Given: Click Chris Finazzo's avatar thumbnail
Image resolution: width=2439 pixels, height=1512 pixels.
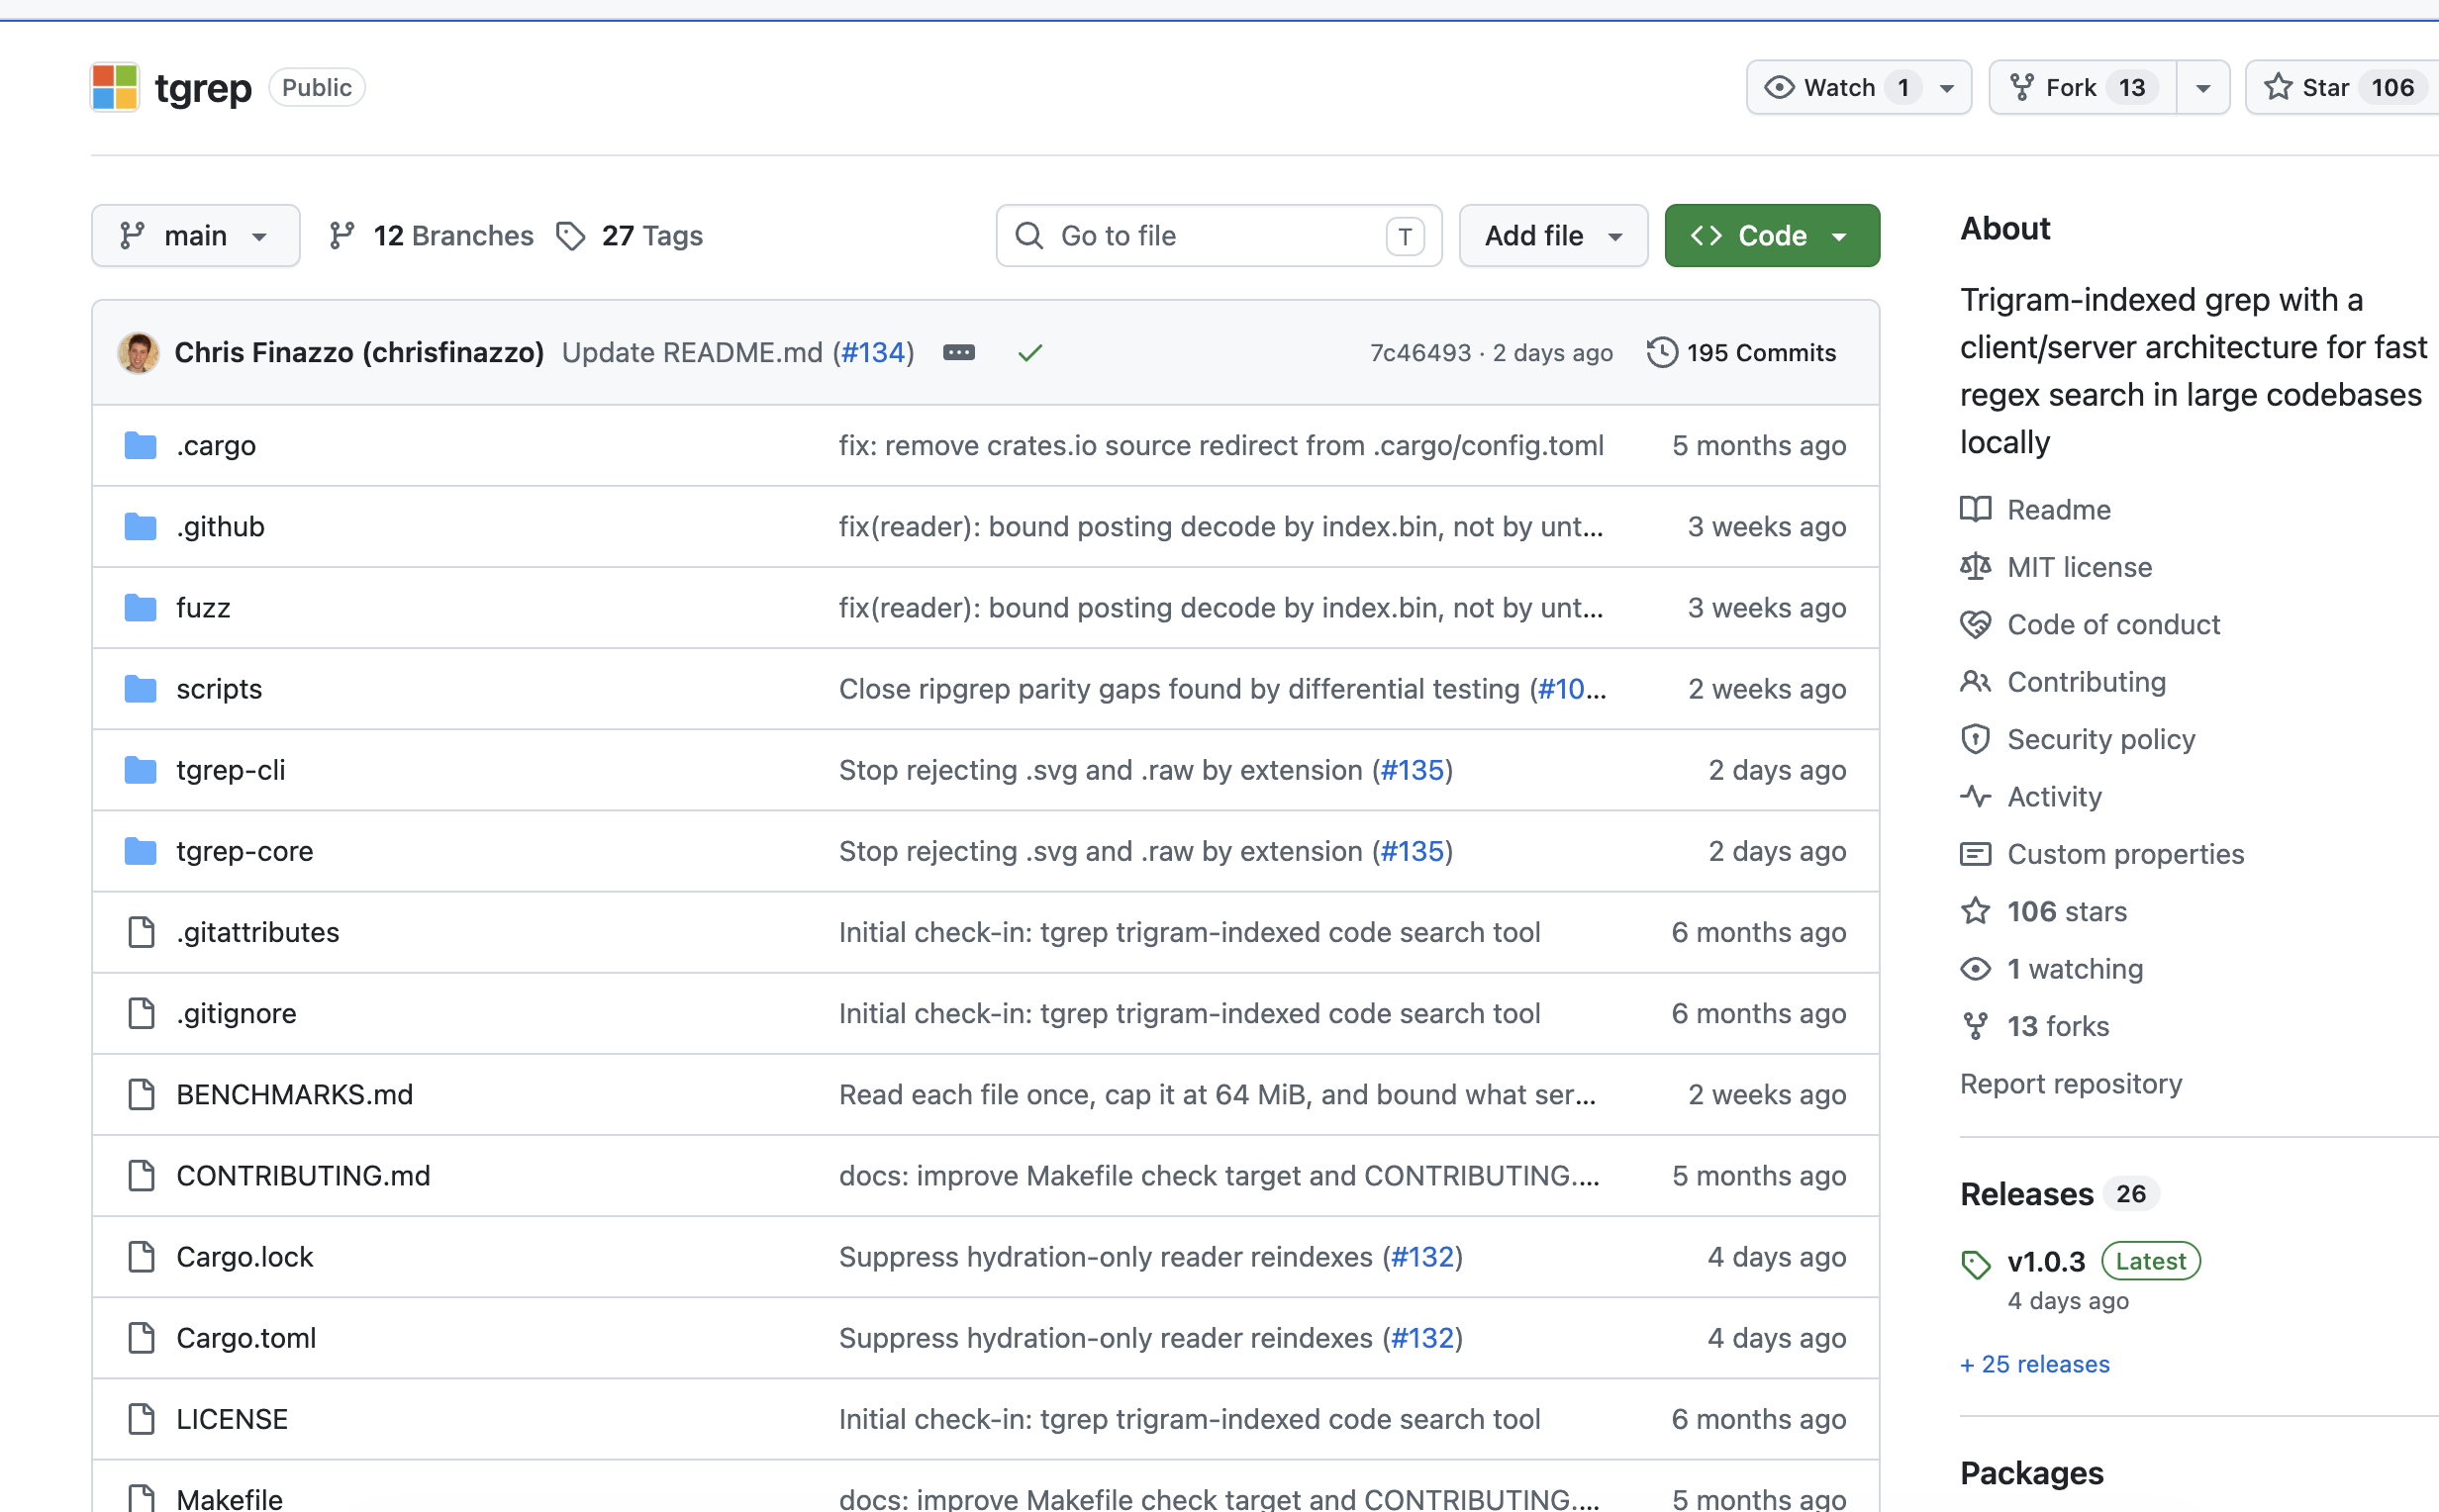Looking at the screenshot, I should 138,352.
